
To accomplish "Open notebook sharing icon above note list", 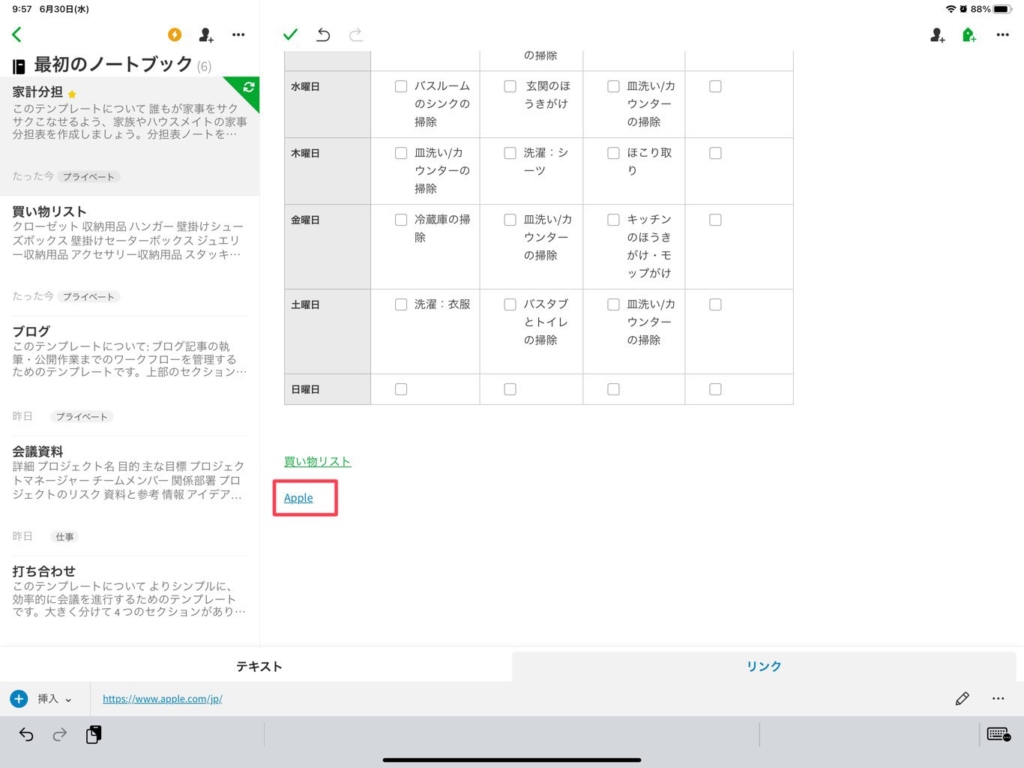I will click(x=206, y=35).
